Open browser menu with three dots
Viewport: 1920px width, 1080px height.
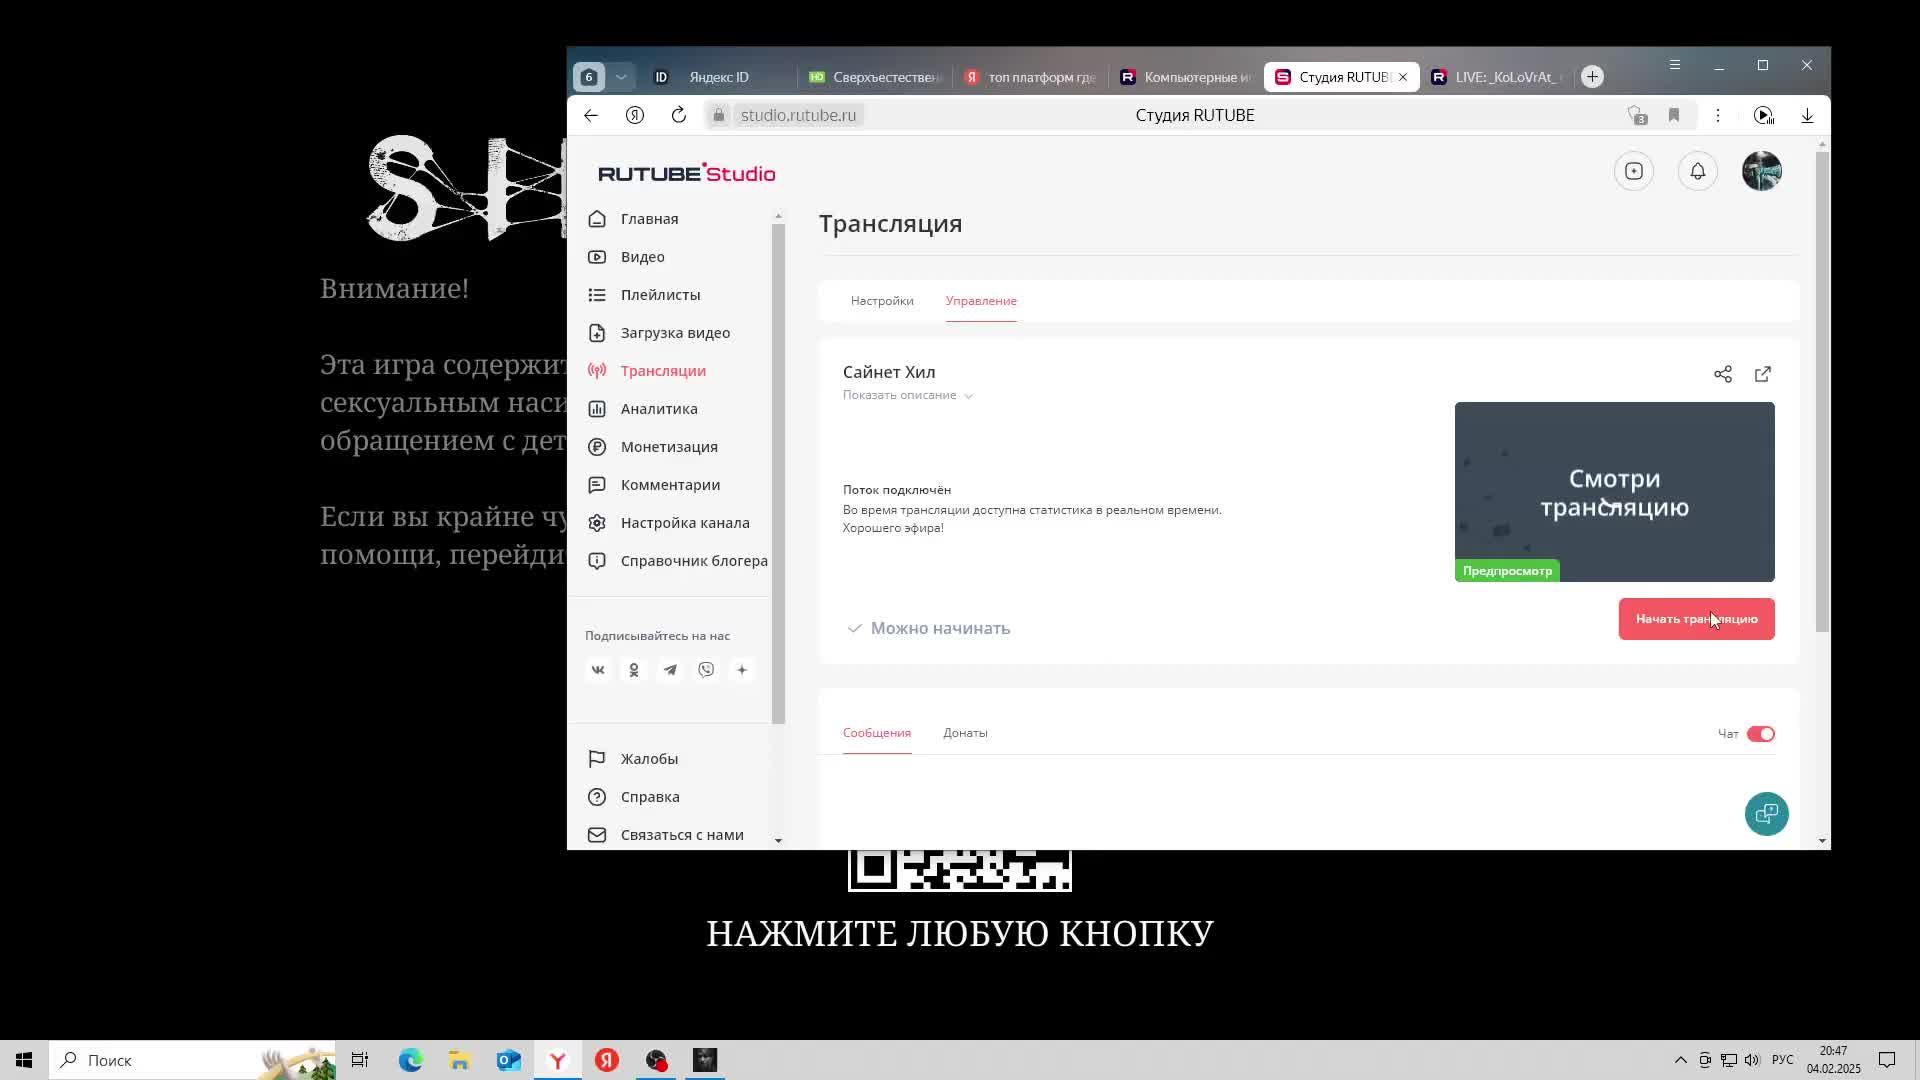(x=1718, y=115)
